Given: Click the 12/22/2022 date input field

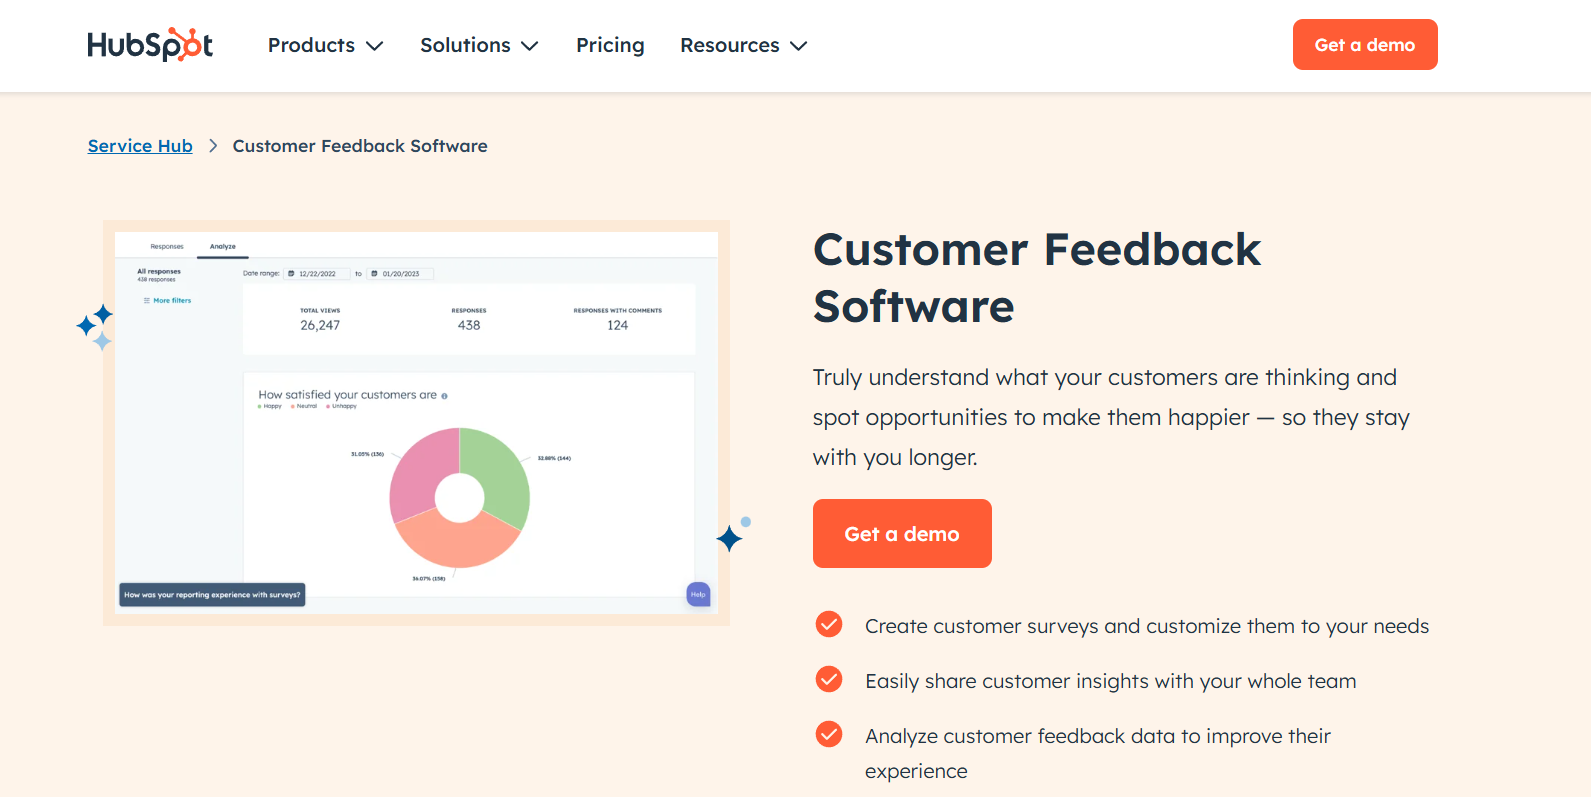Looking at the screenshot, I should pos(315,273).
